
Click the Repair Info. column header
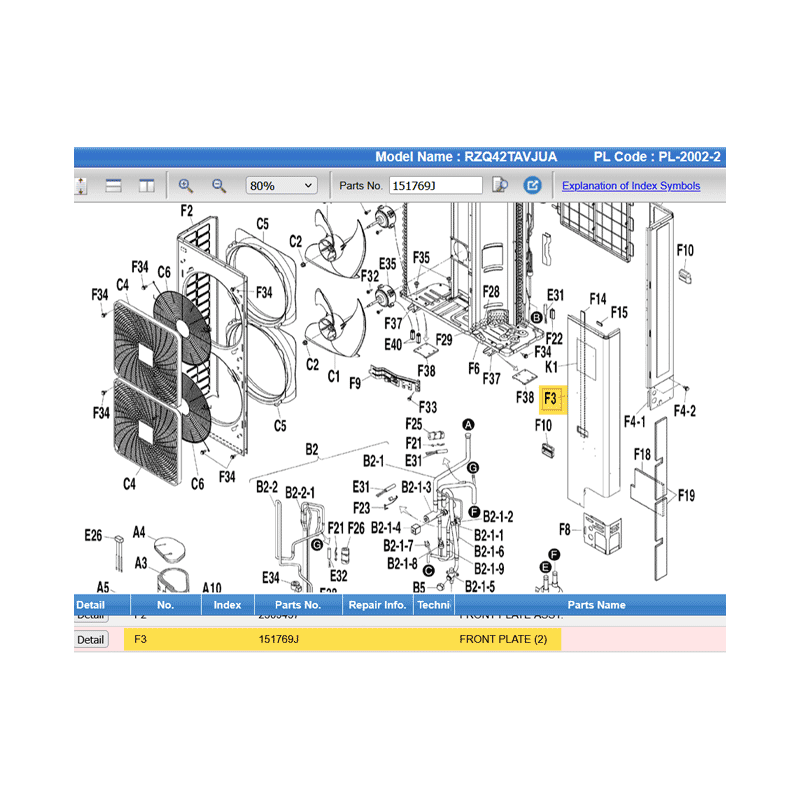(x=377, y=605)
